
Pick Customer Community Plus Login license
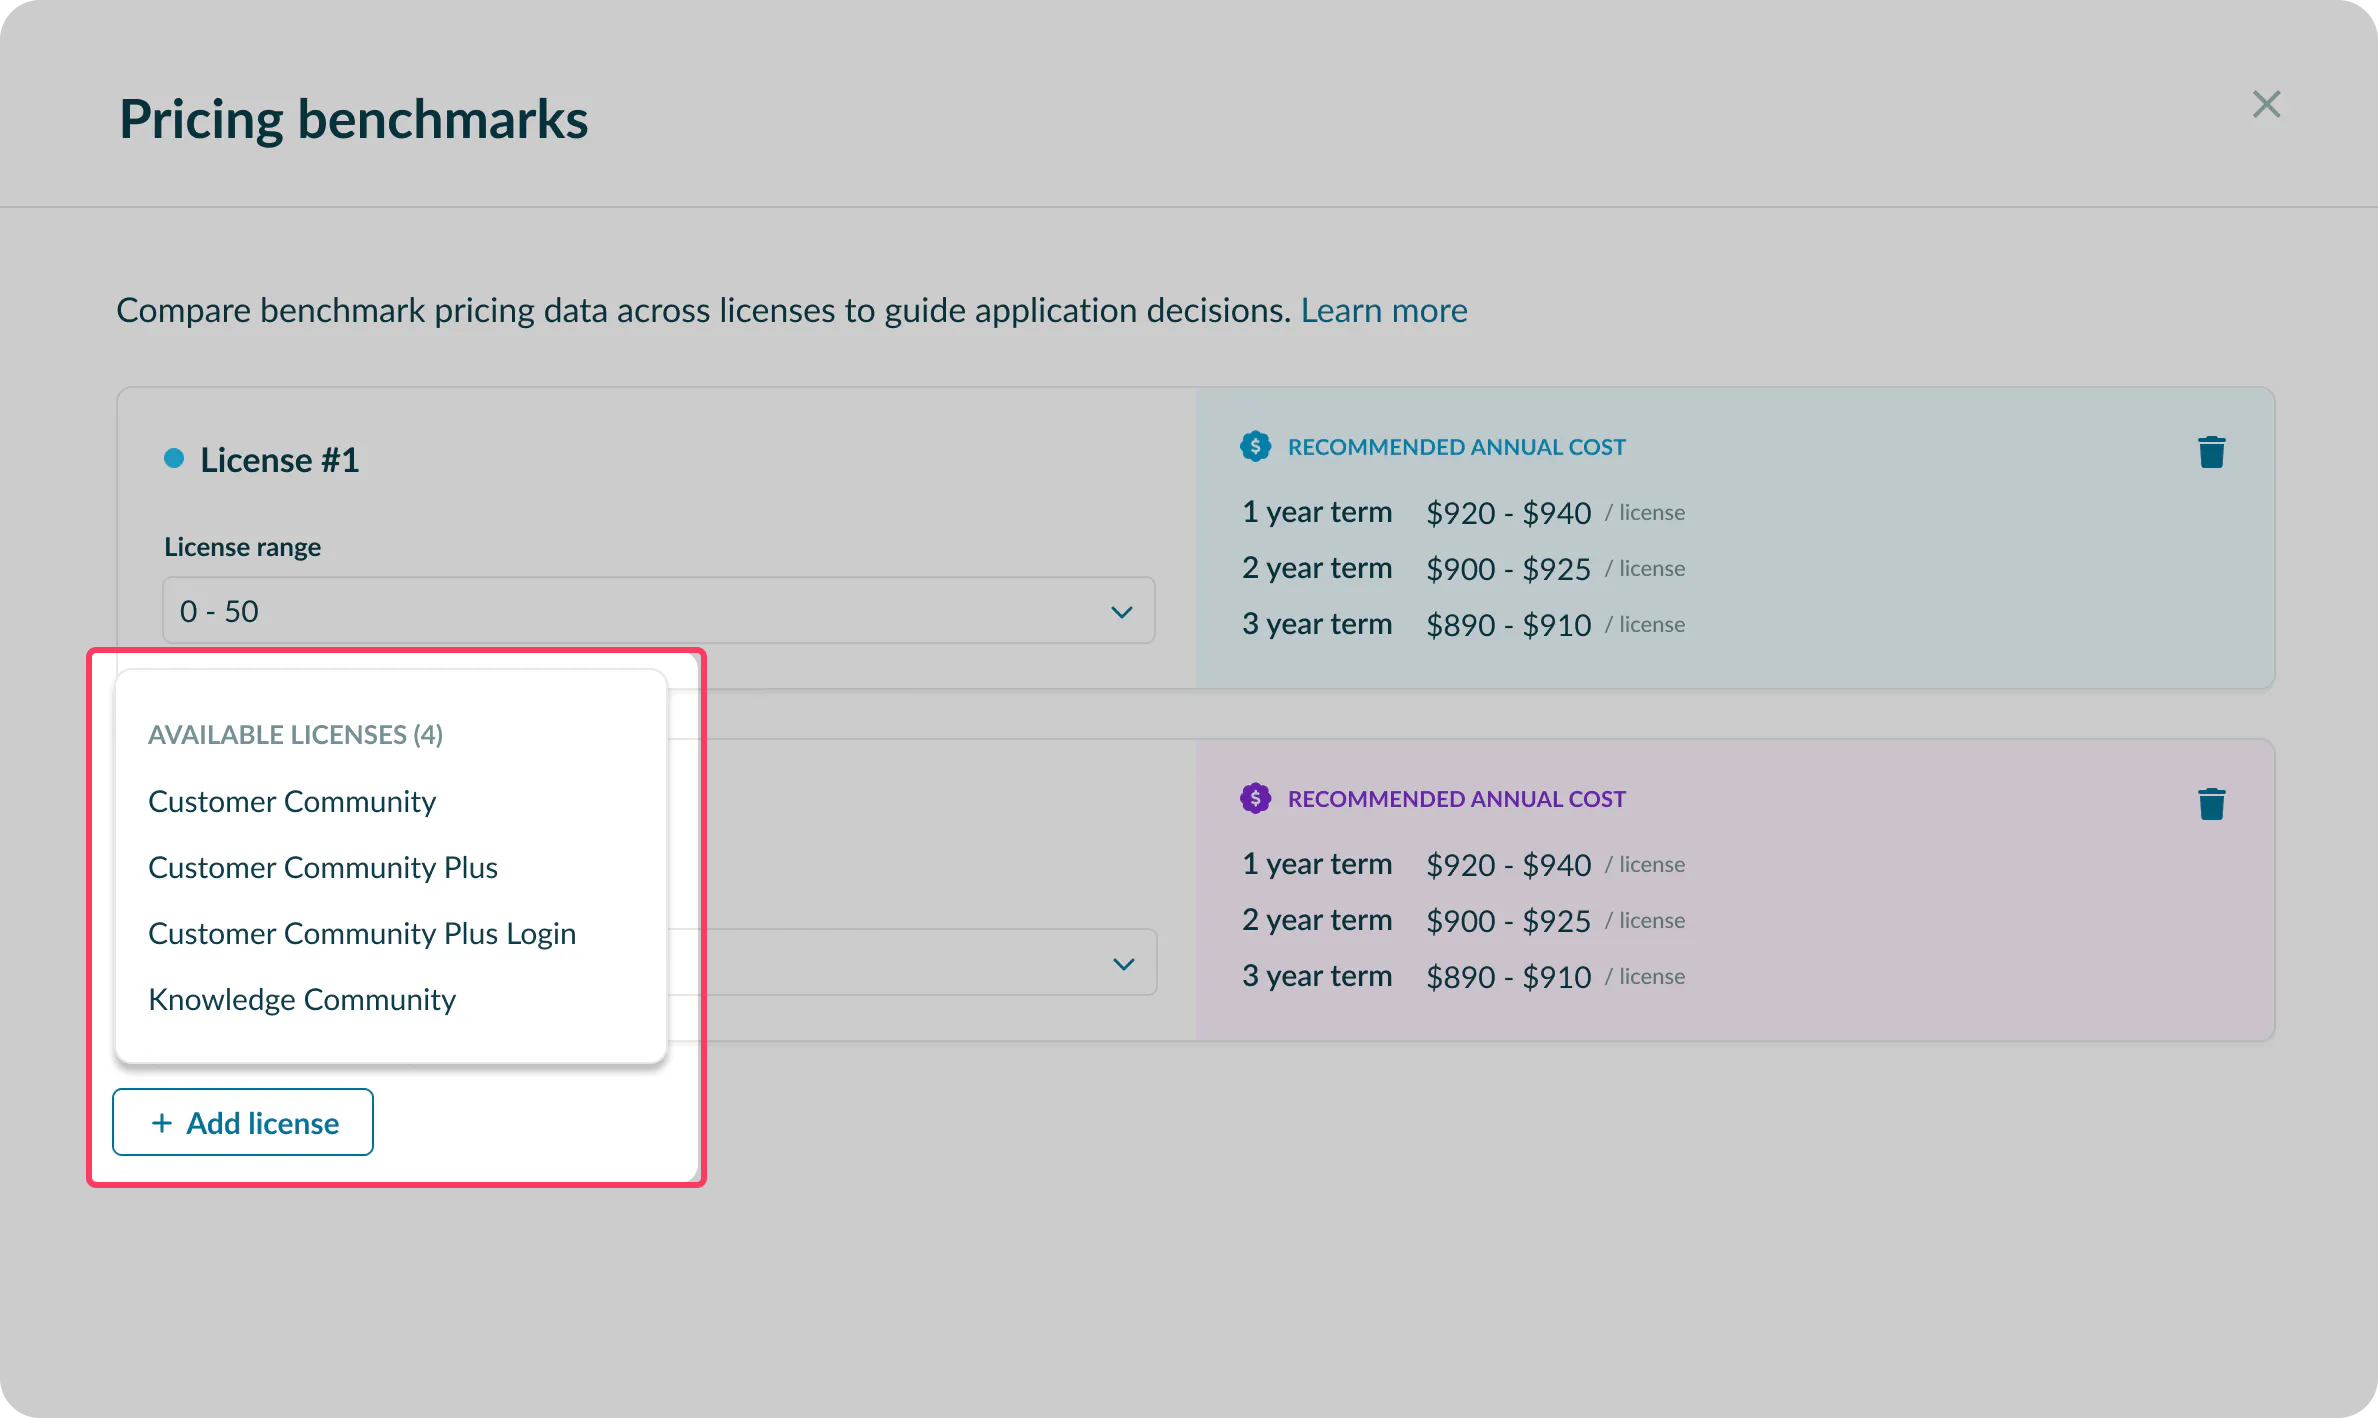coord(361,933)
